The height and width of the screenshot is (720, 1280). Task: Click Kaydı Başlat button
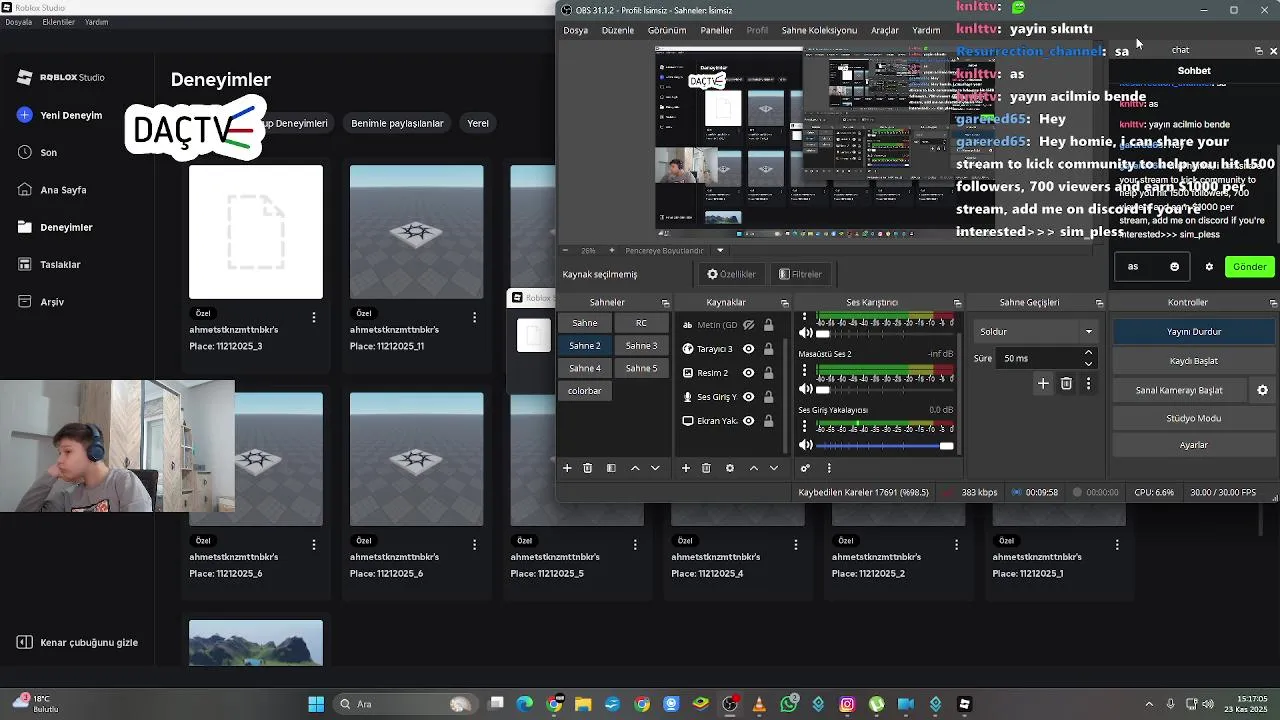coord(1194,361)
